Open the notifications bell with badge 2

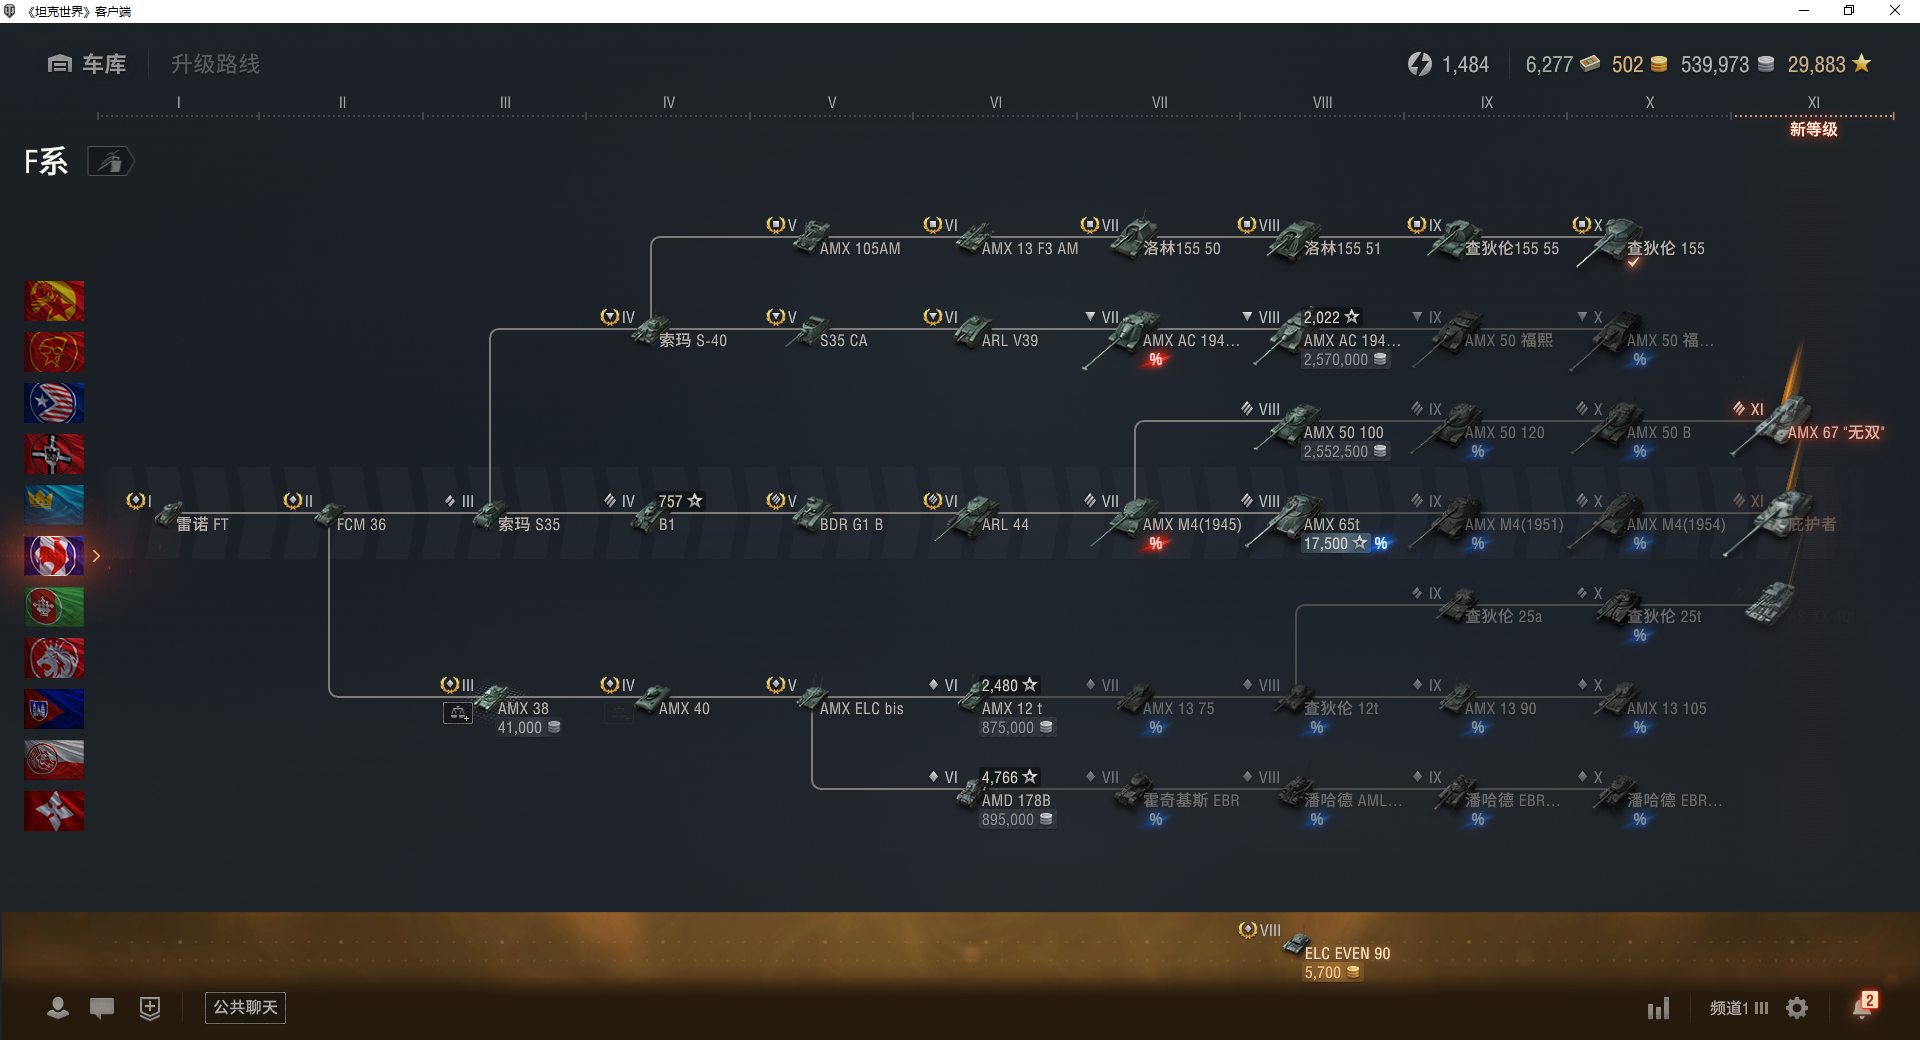pyautogui.click(x=1863, y=1006)
